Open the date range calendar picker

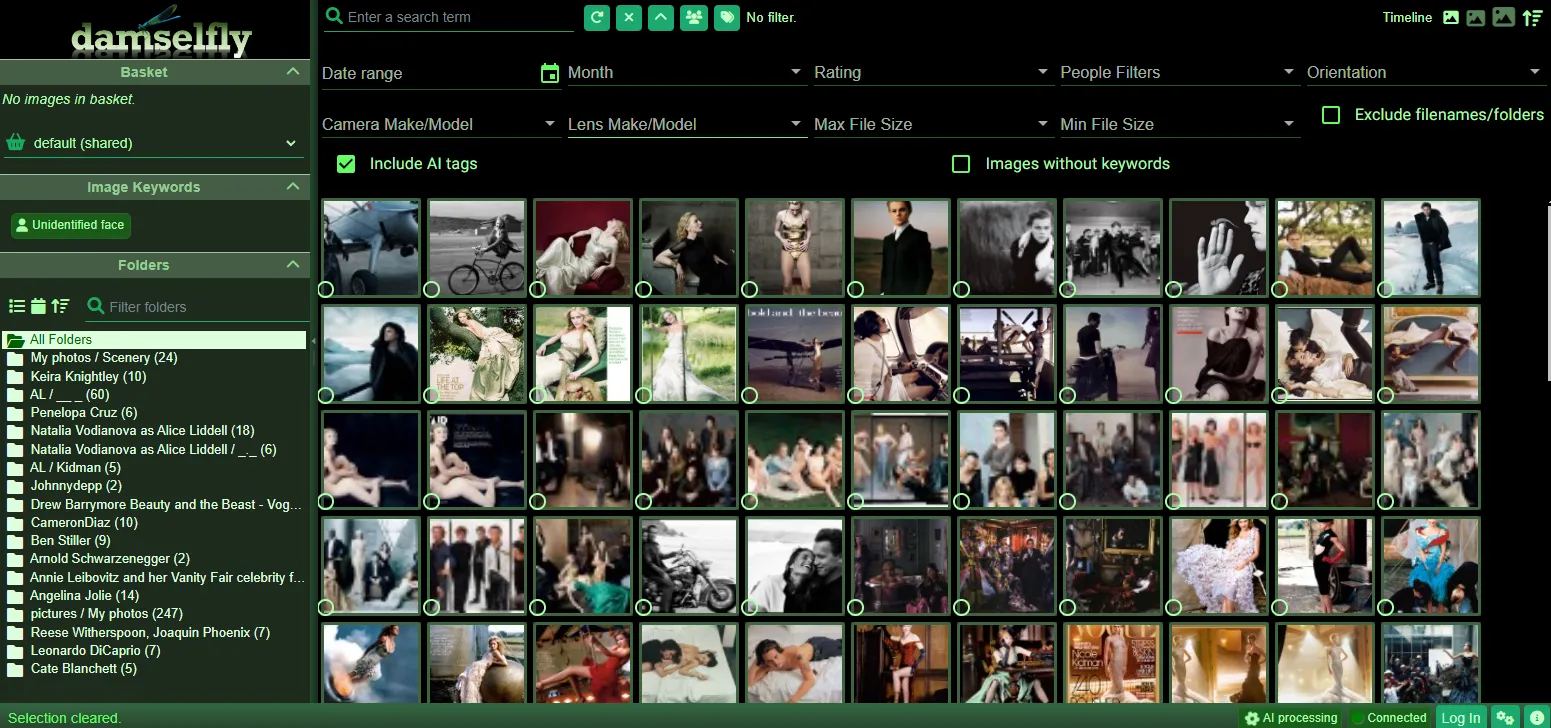click(x=549, y=73)
